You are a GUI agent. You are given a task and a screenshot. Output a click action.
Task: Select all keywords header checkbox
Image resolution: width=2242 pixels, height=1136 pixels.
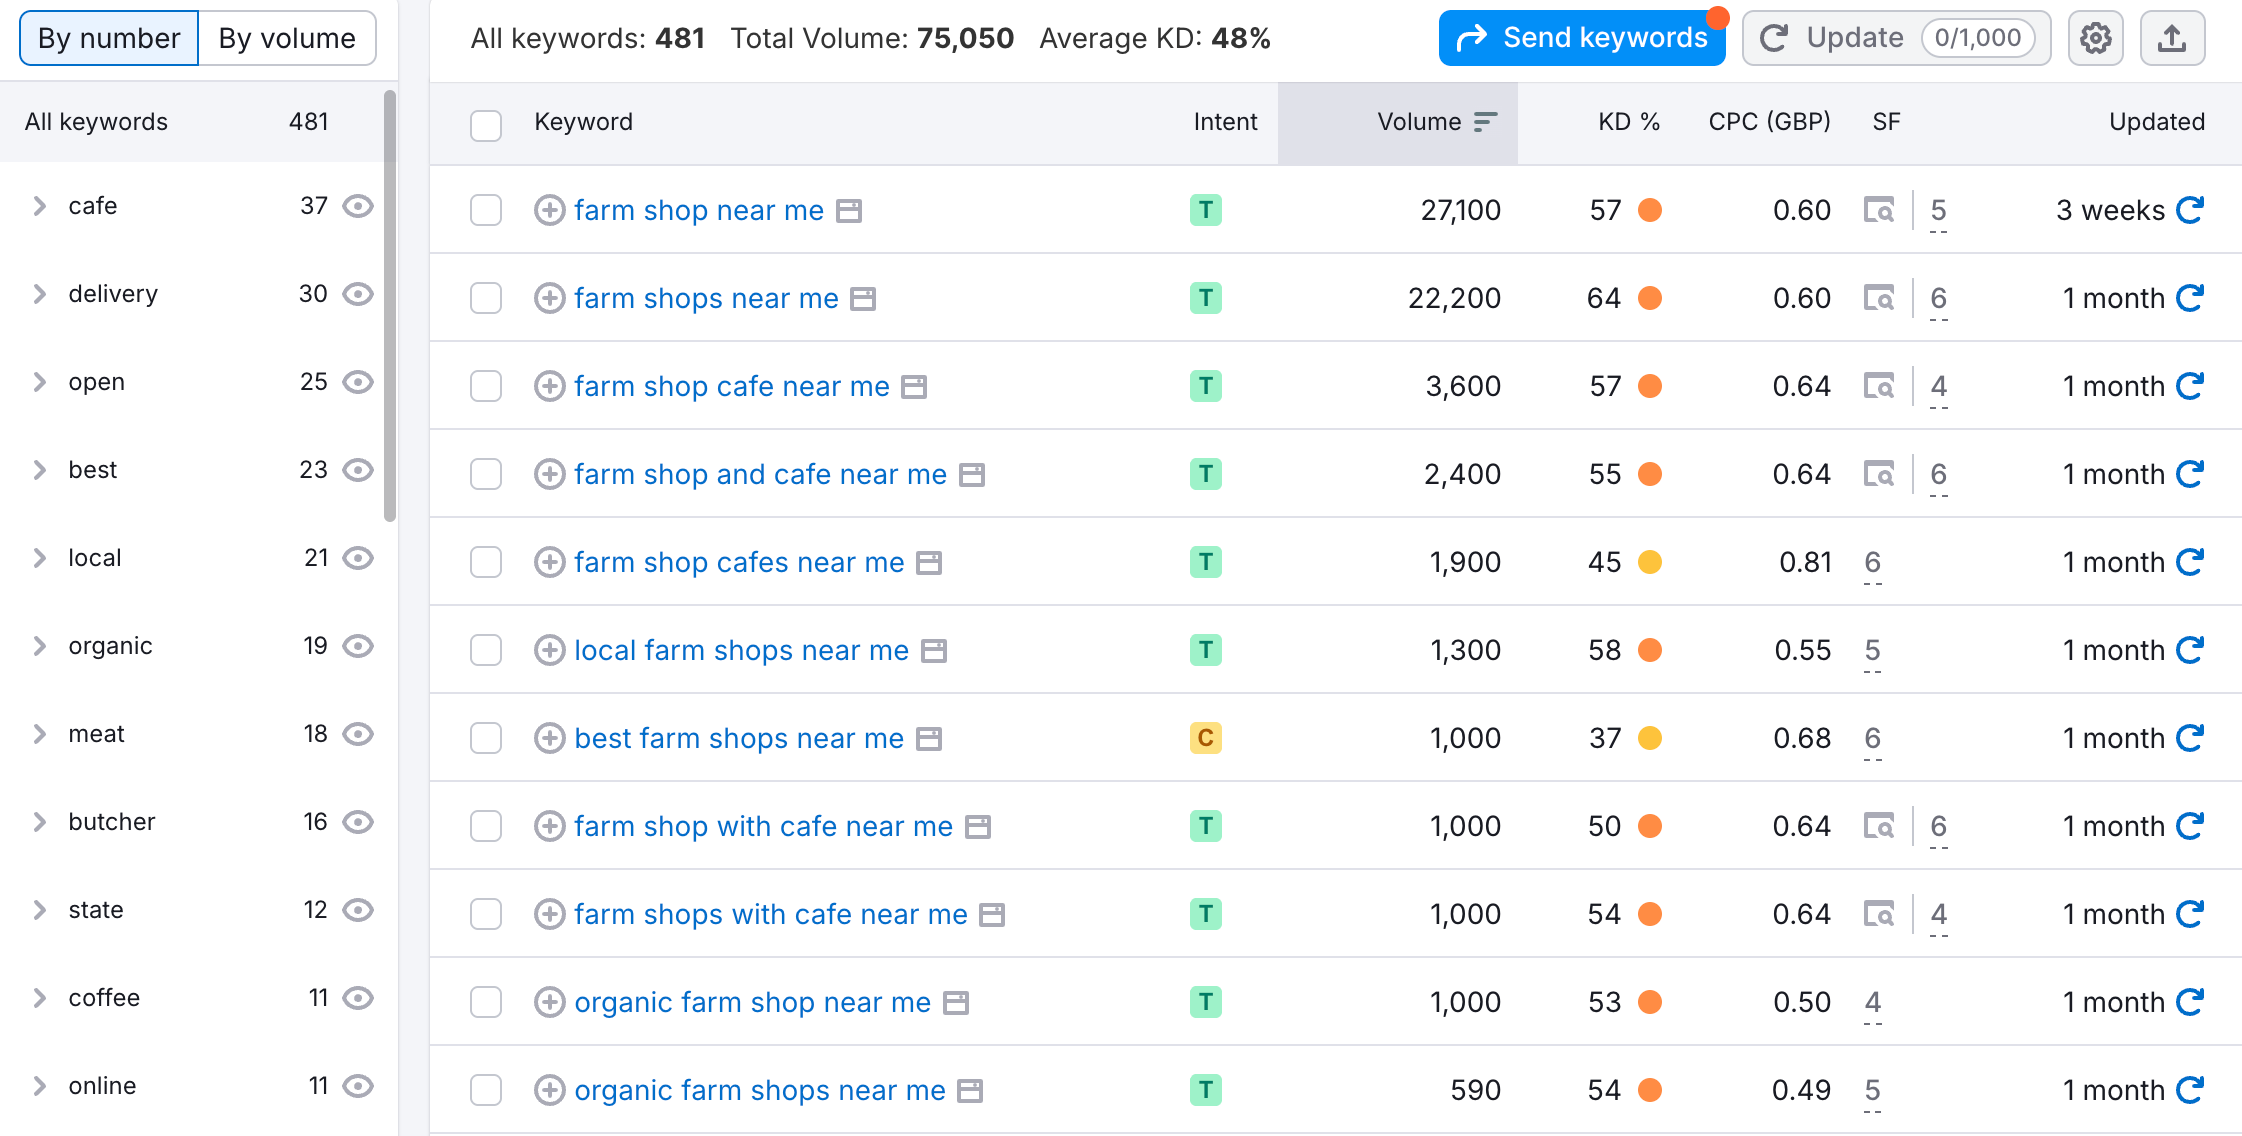coord(486,125)
